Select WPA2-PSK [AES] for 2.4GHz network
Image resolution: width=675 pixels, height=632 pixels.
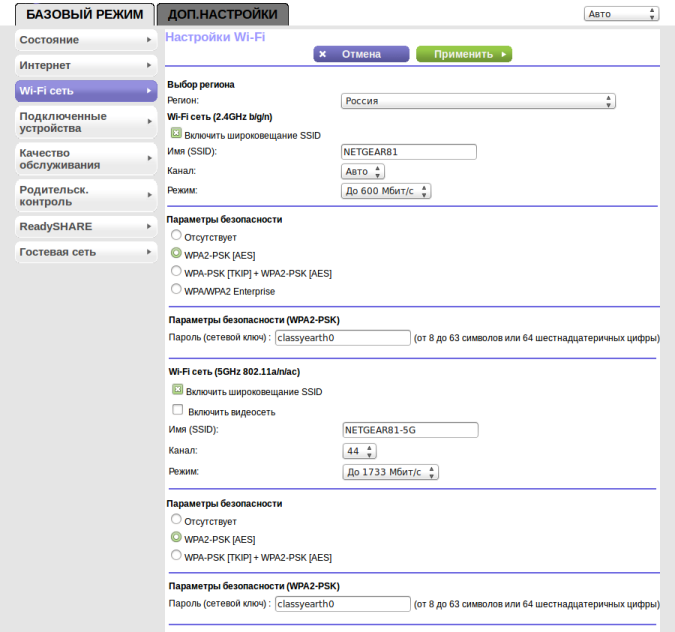point(176,253)
